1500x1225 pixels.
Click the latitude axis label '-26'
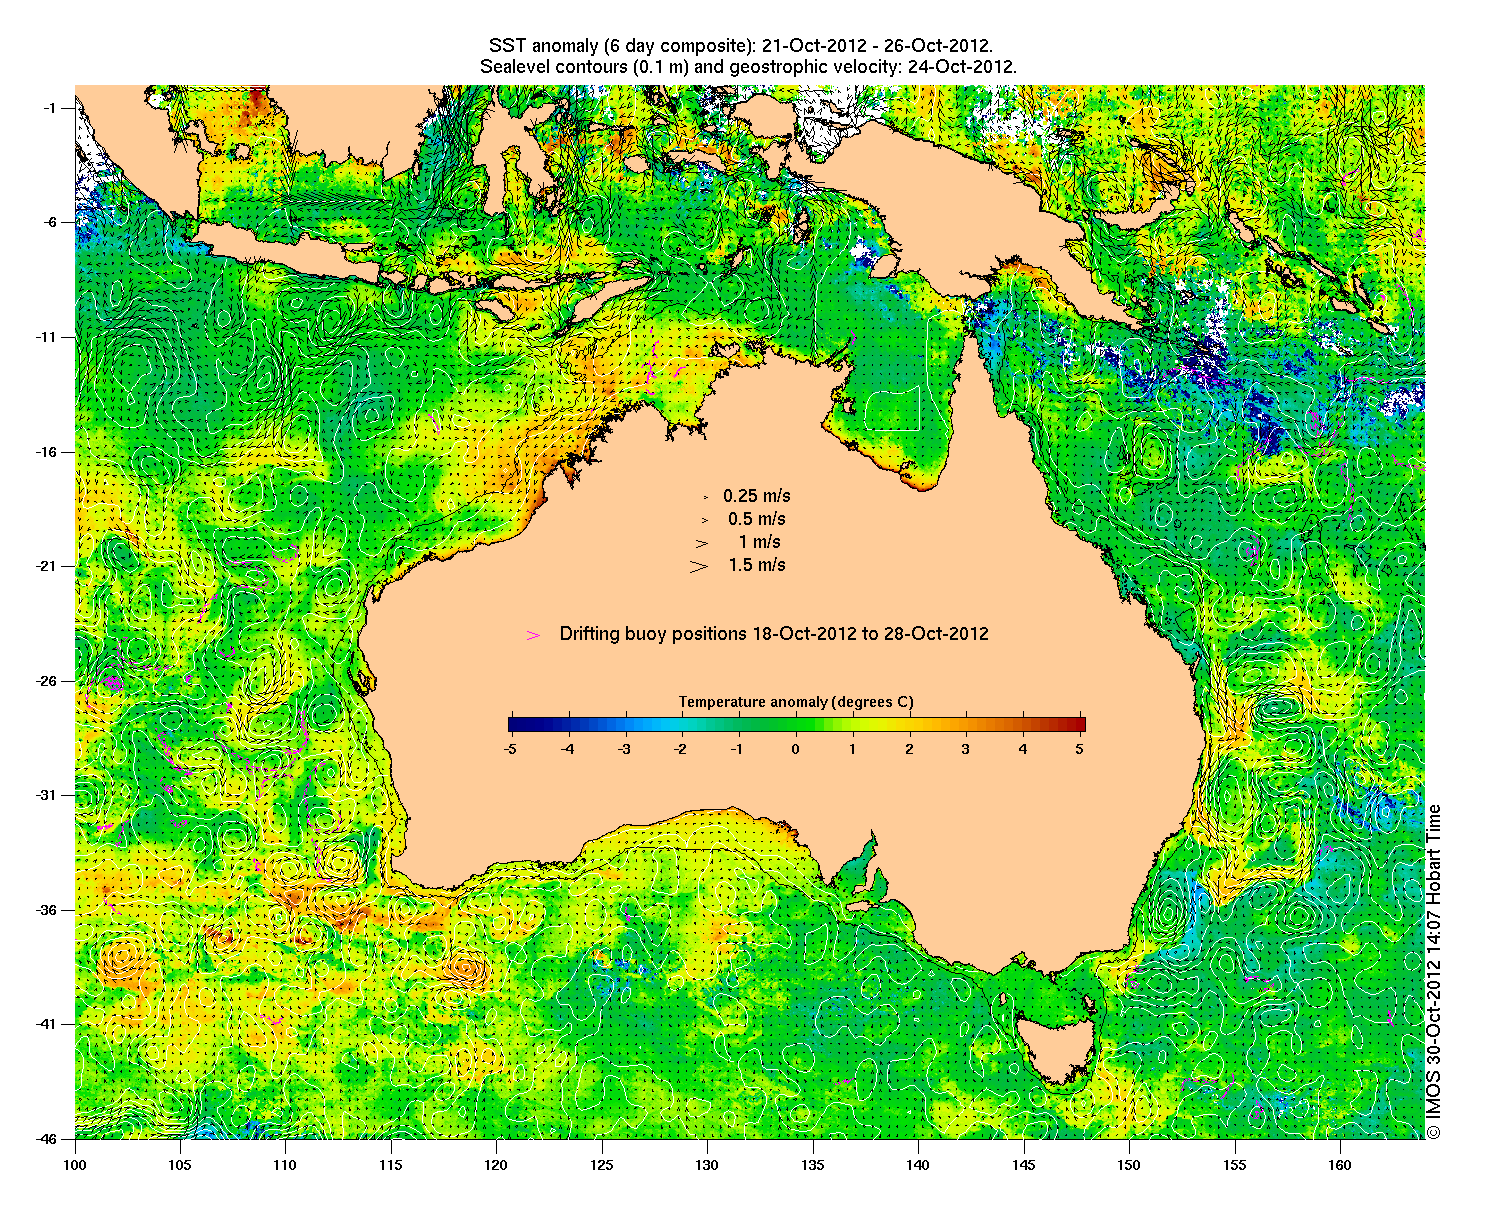[48, 681]
